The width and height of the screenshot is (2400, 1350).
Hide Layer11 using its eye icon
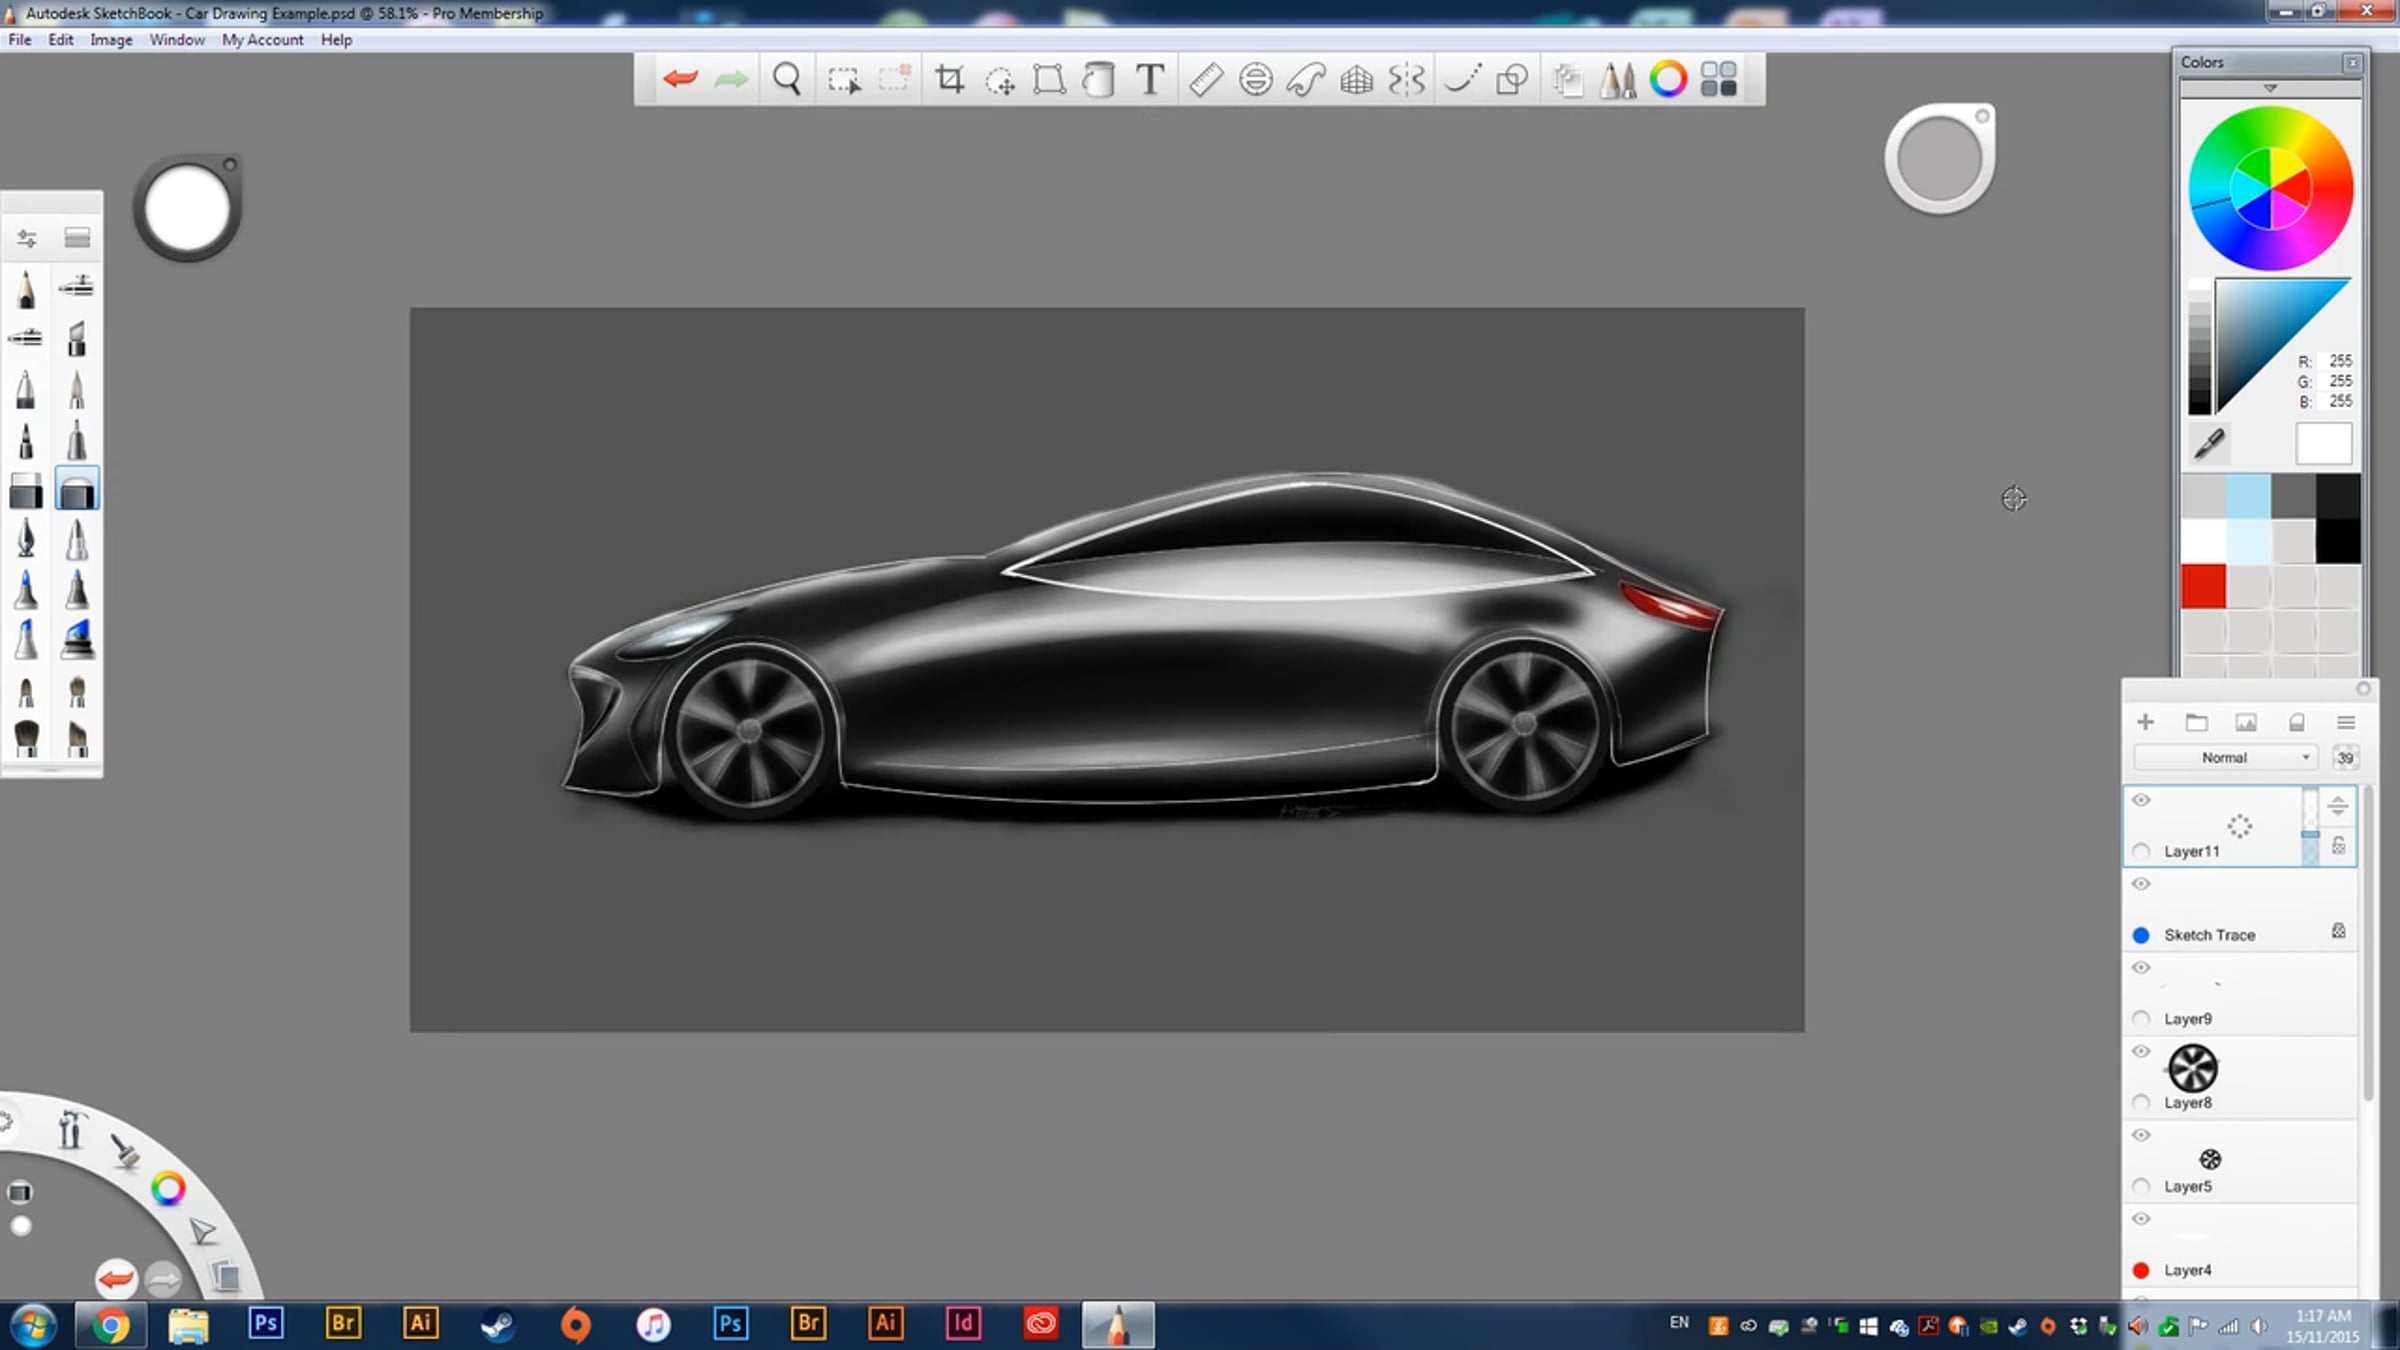pyautogui.click(x=2141, y=800)
